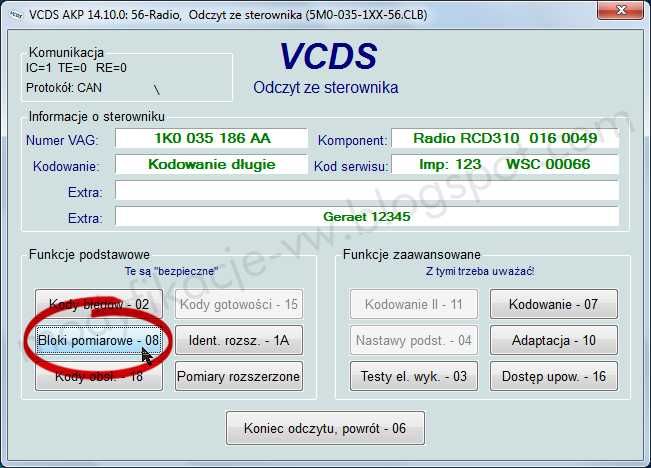Click the large VCDS logo text
Screen dimensions: 651x468
tap(328, 56)
